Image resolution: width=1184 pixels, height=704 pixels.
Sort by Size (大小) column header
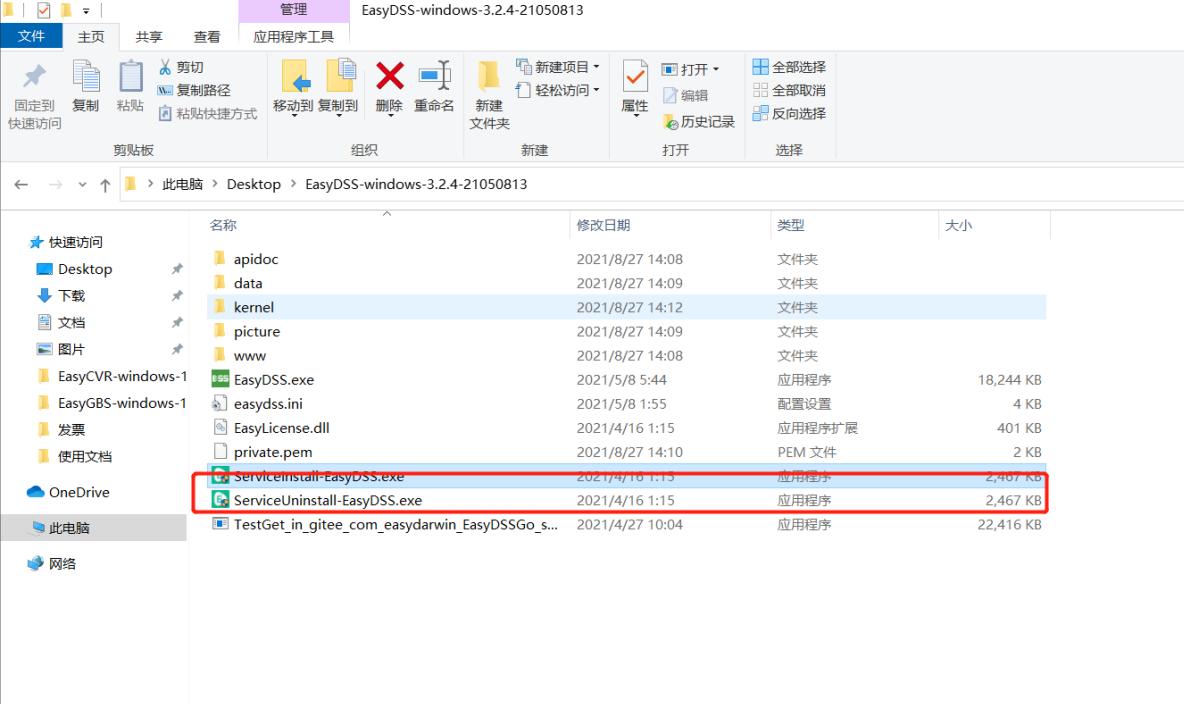(x=959, y=225)
